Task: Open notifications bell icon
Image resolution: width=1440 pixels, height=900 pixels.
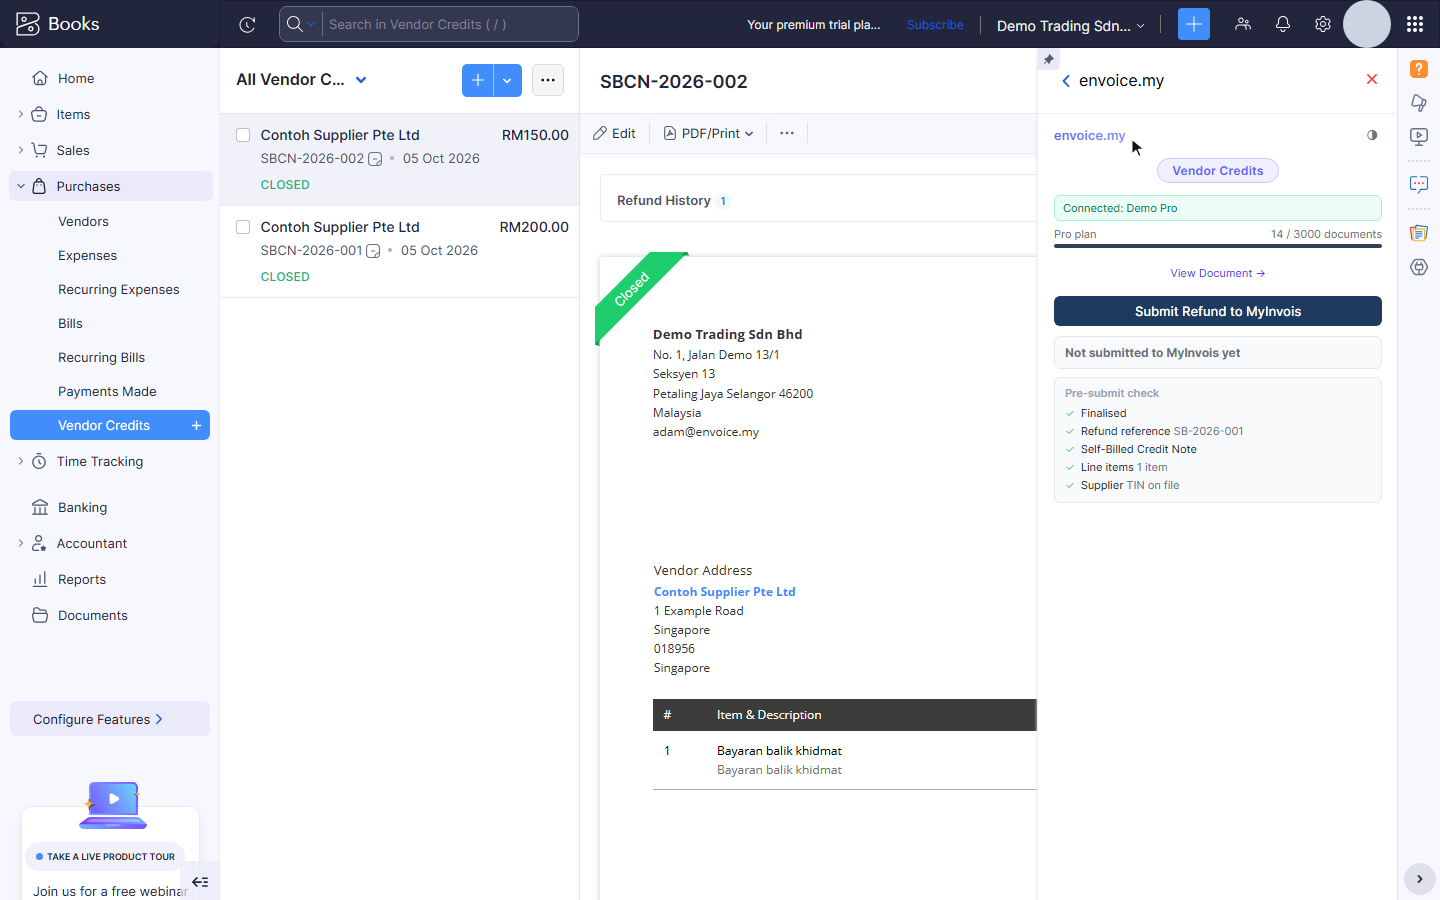Action: click(x=1283, y=24)
